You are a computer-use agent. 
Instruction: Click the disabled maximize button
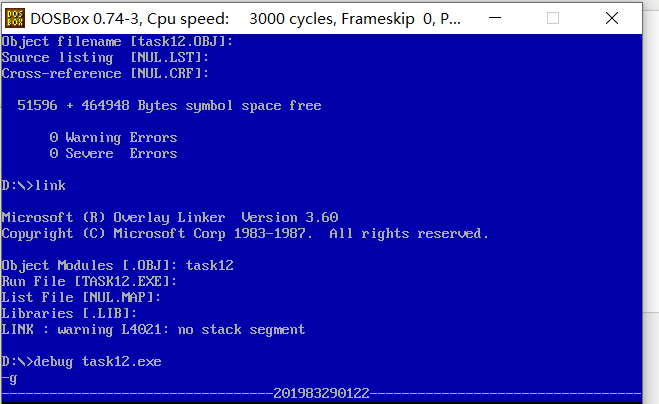(553, 18)
